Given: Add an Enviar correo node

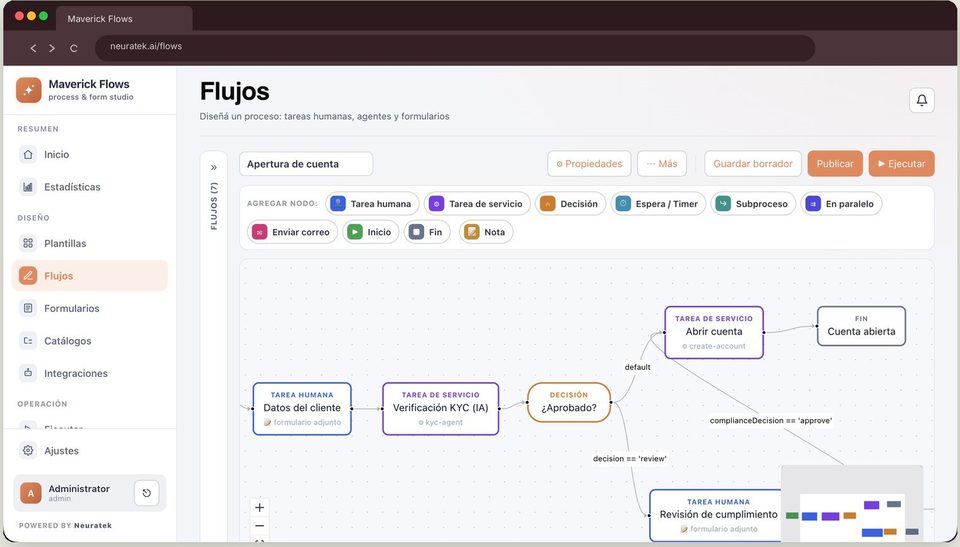Looking at the screenshot, I should [292, 232].
